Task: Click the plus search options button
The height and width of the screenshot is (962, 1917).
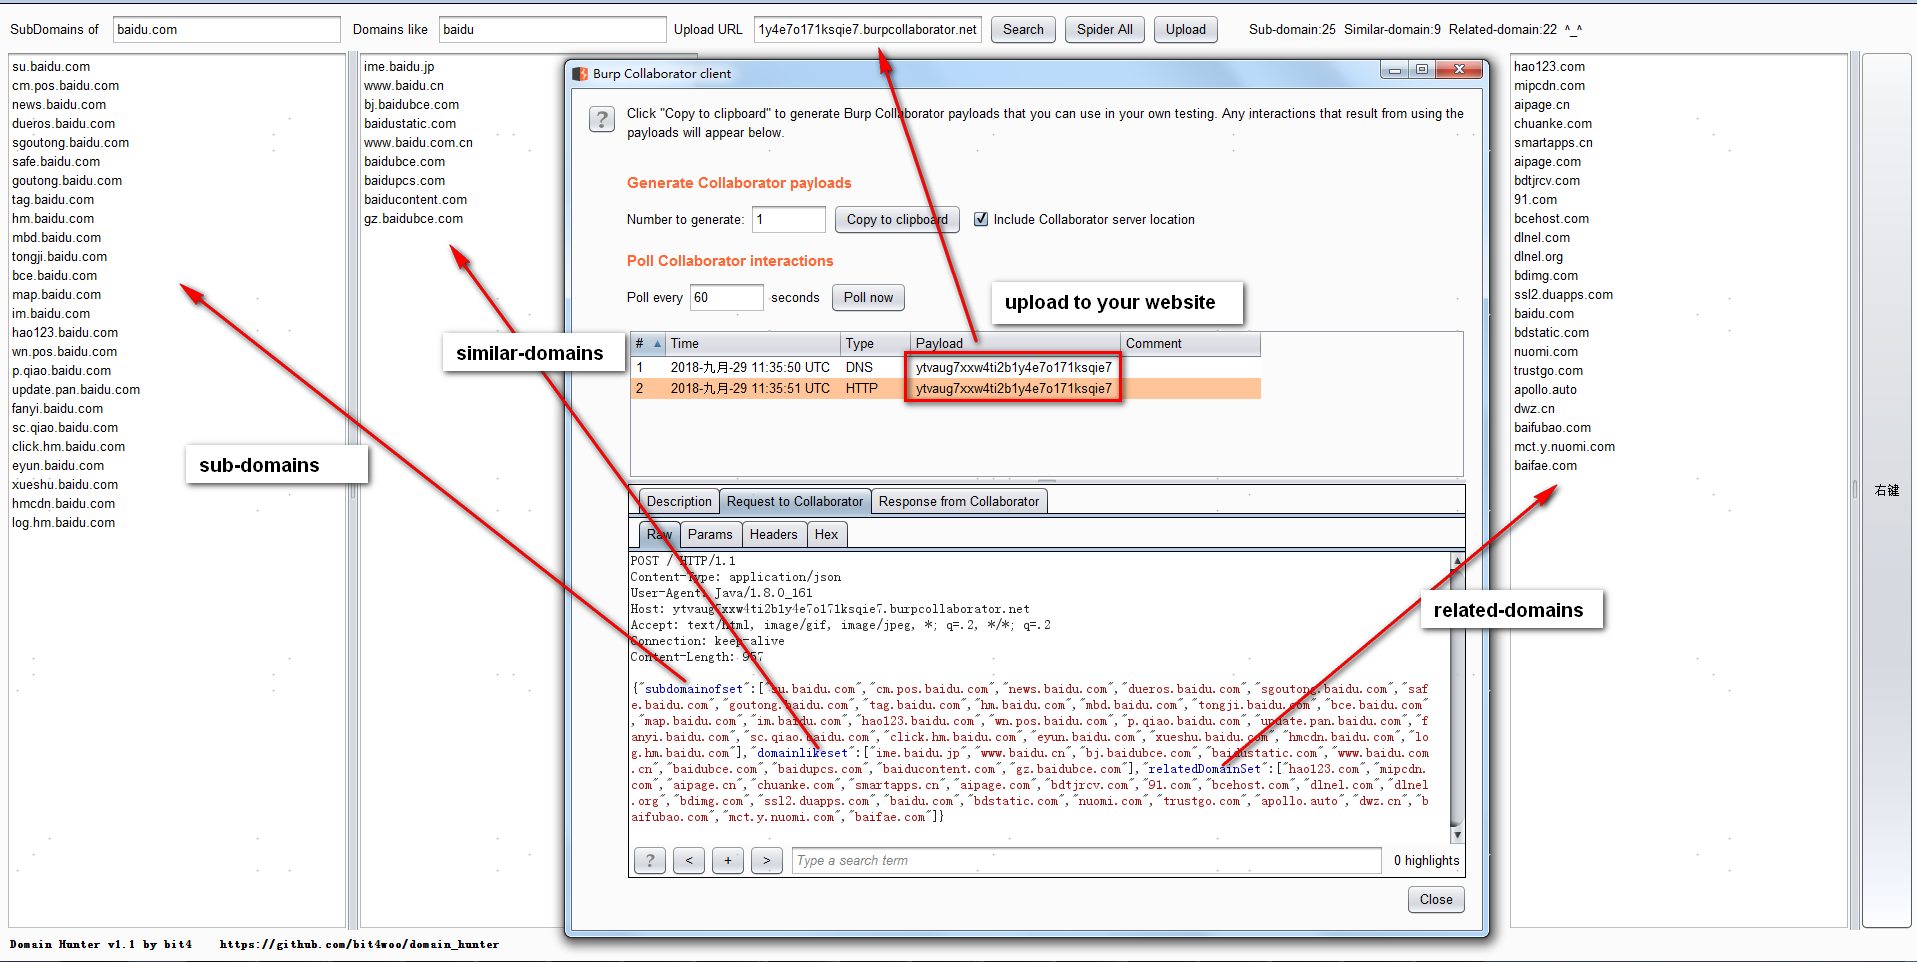Action: pyautogui.click(x=728, y=860)
